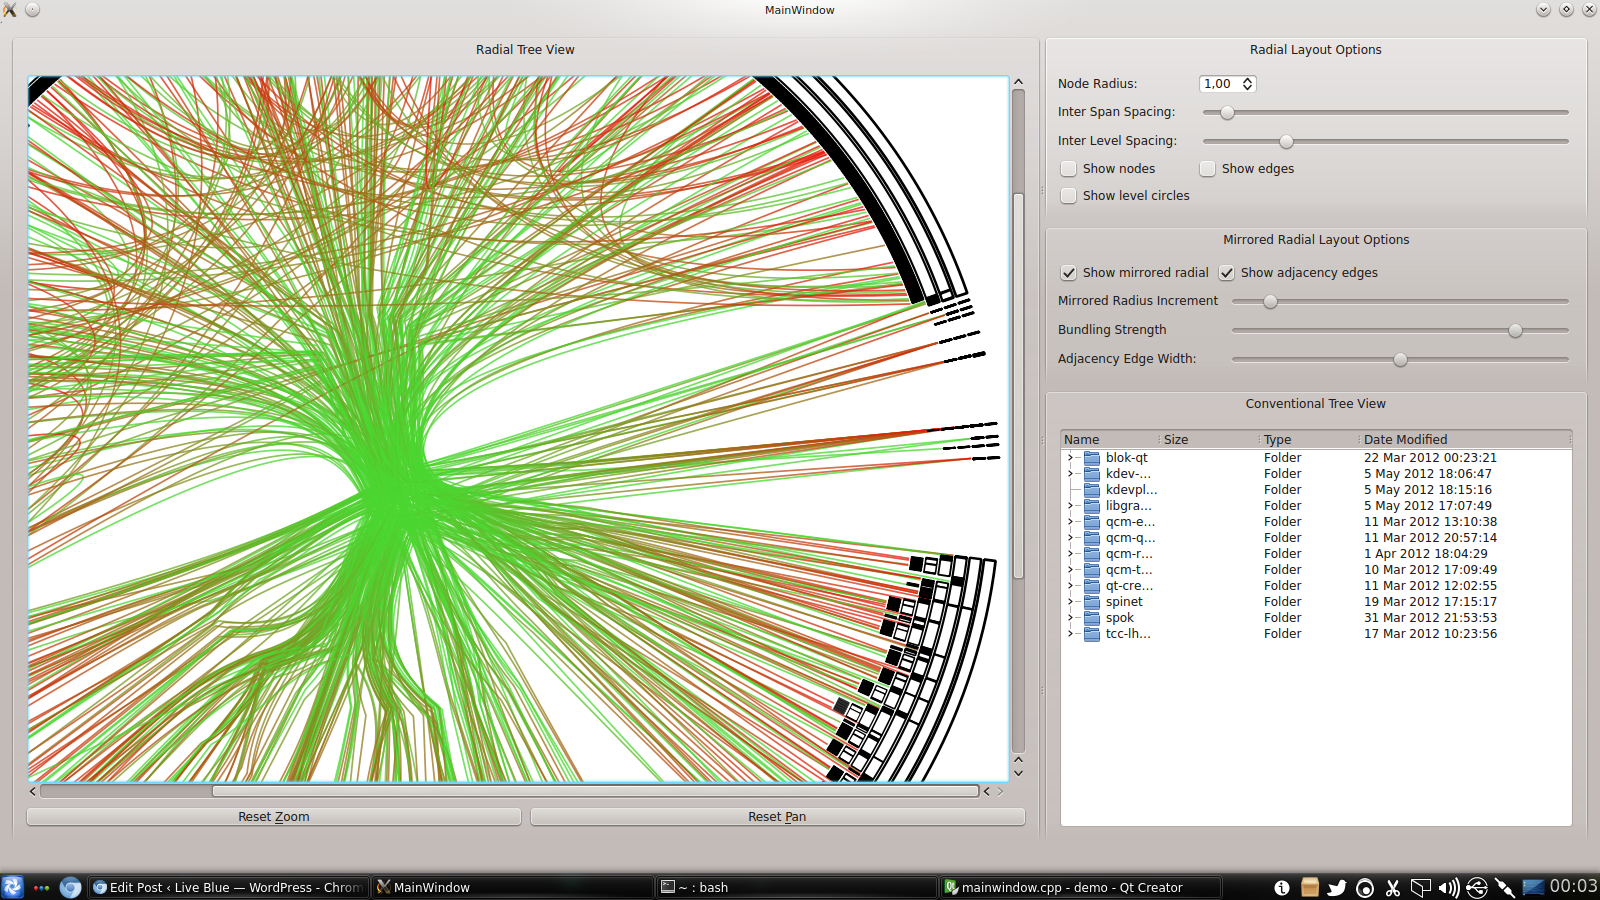Viewport: 1600px width, 900px height.
Task: Click the Chromium browser launcher icon
Action: (x=70, y=887)
